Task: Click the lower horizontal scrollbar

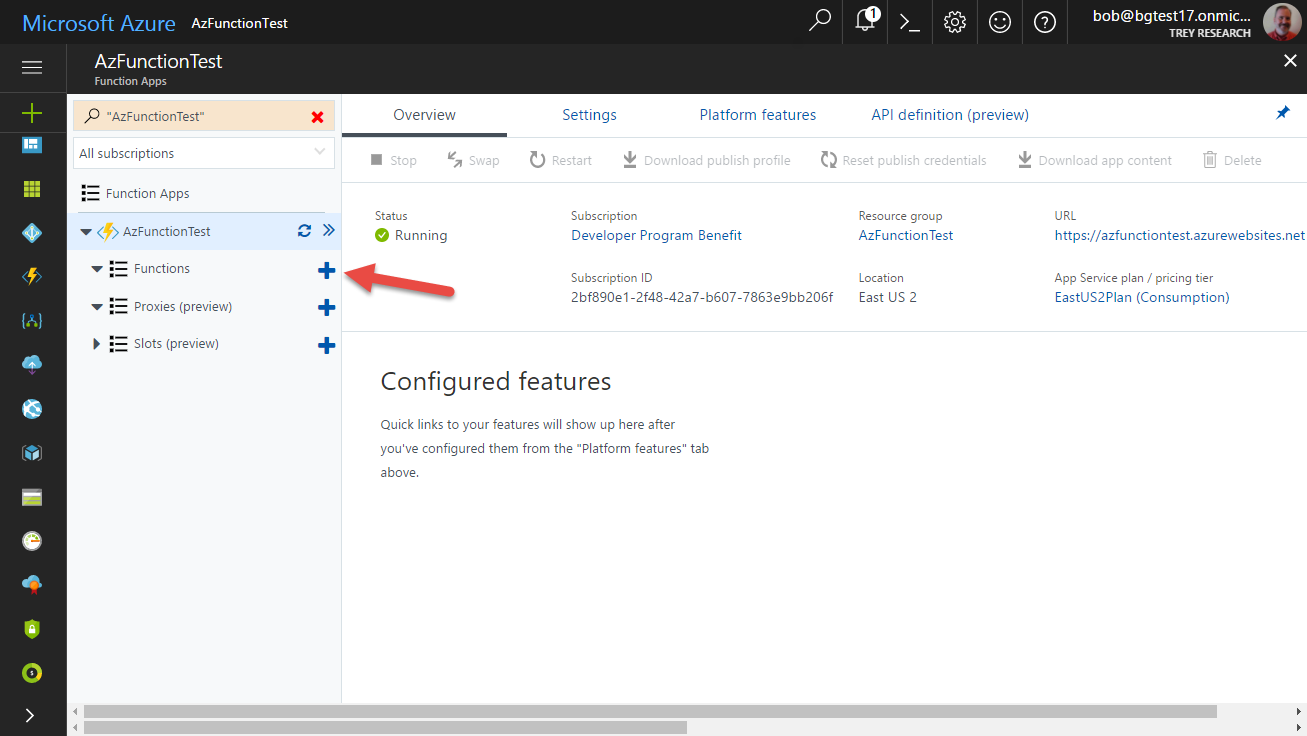Action: [385, 728]
